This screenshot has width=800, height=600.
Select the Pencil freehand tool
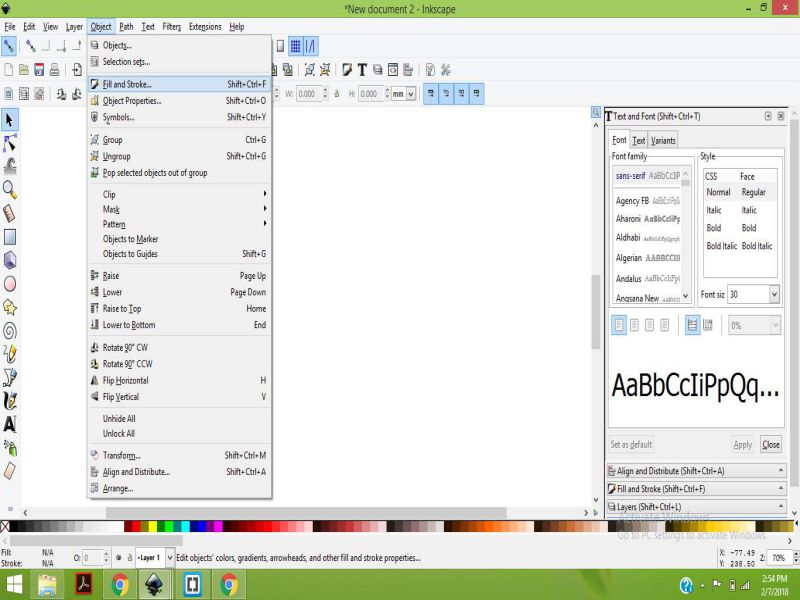[9, 354]
